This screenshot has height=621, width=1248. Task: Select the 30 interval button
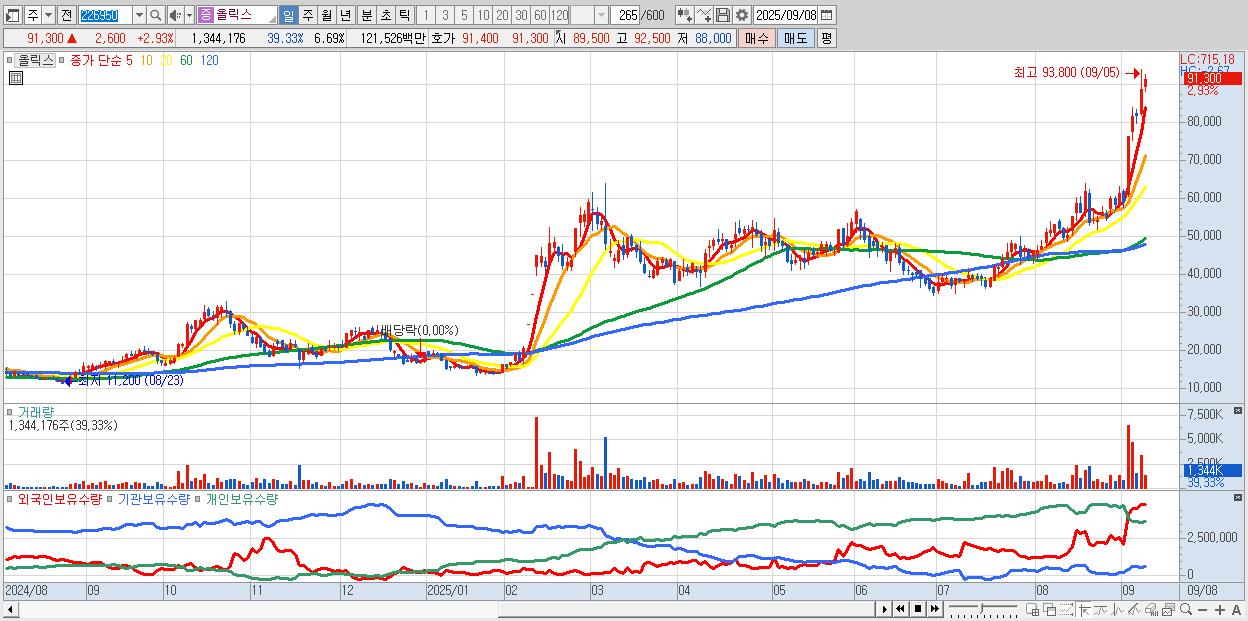(x=521, y=15)
